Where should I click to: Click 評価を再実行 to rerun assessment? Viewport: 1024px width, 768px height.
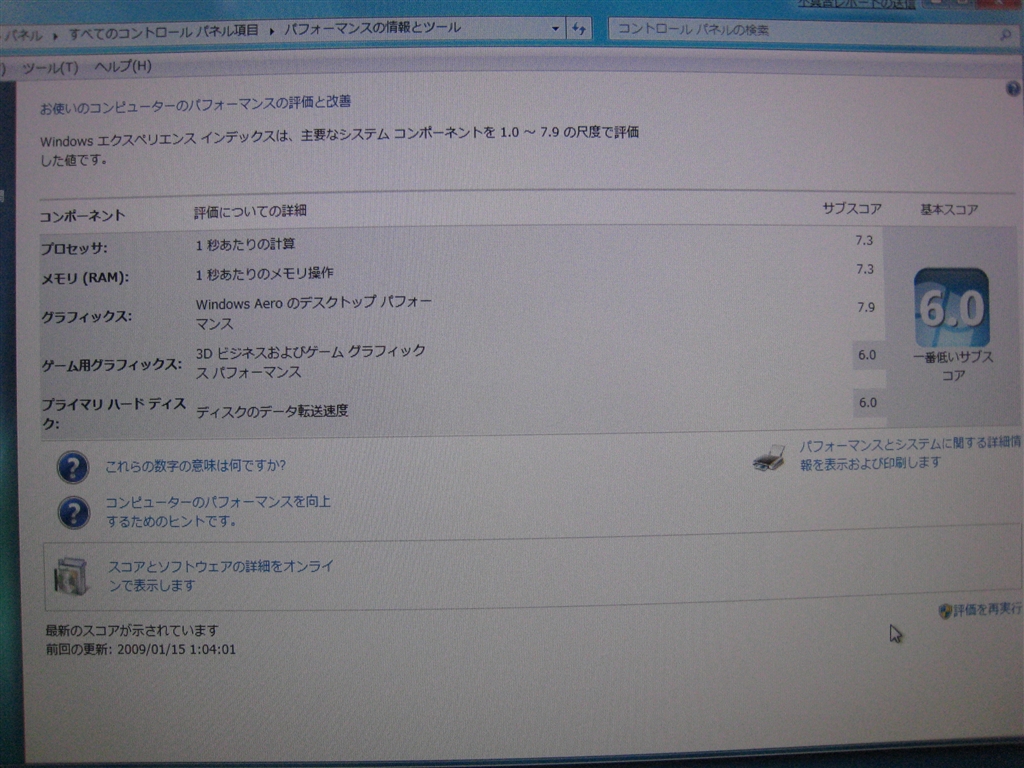pos(987,609)
